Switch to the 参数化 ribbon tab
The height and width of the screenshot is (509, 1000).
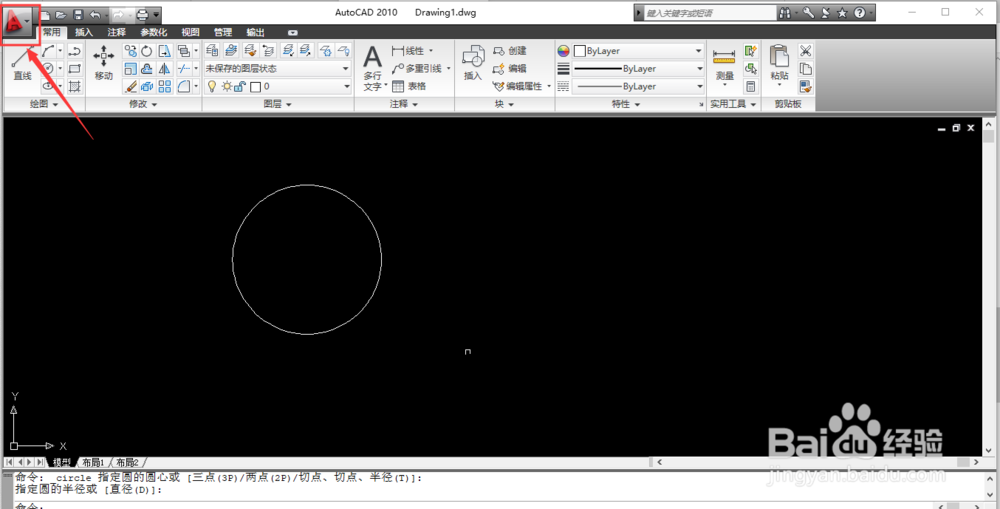(154, 32)
